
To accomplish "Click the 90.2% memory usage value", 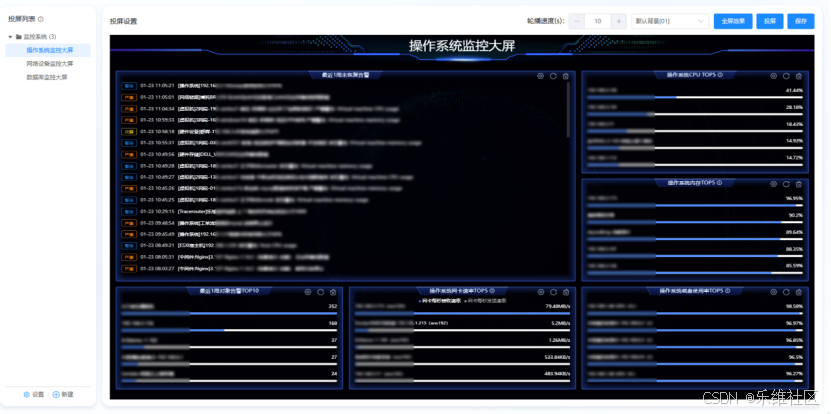I will coord(796,215).
